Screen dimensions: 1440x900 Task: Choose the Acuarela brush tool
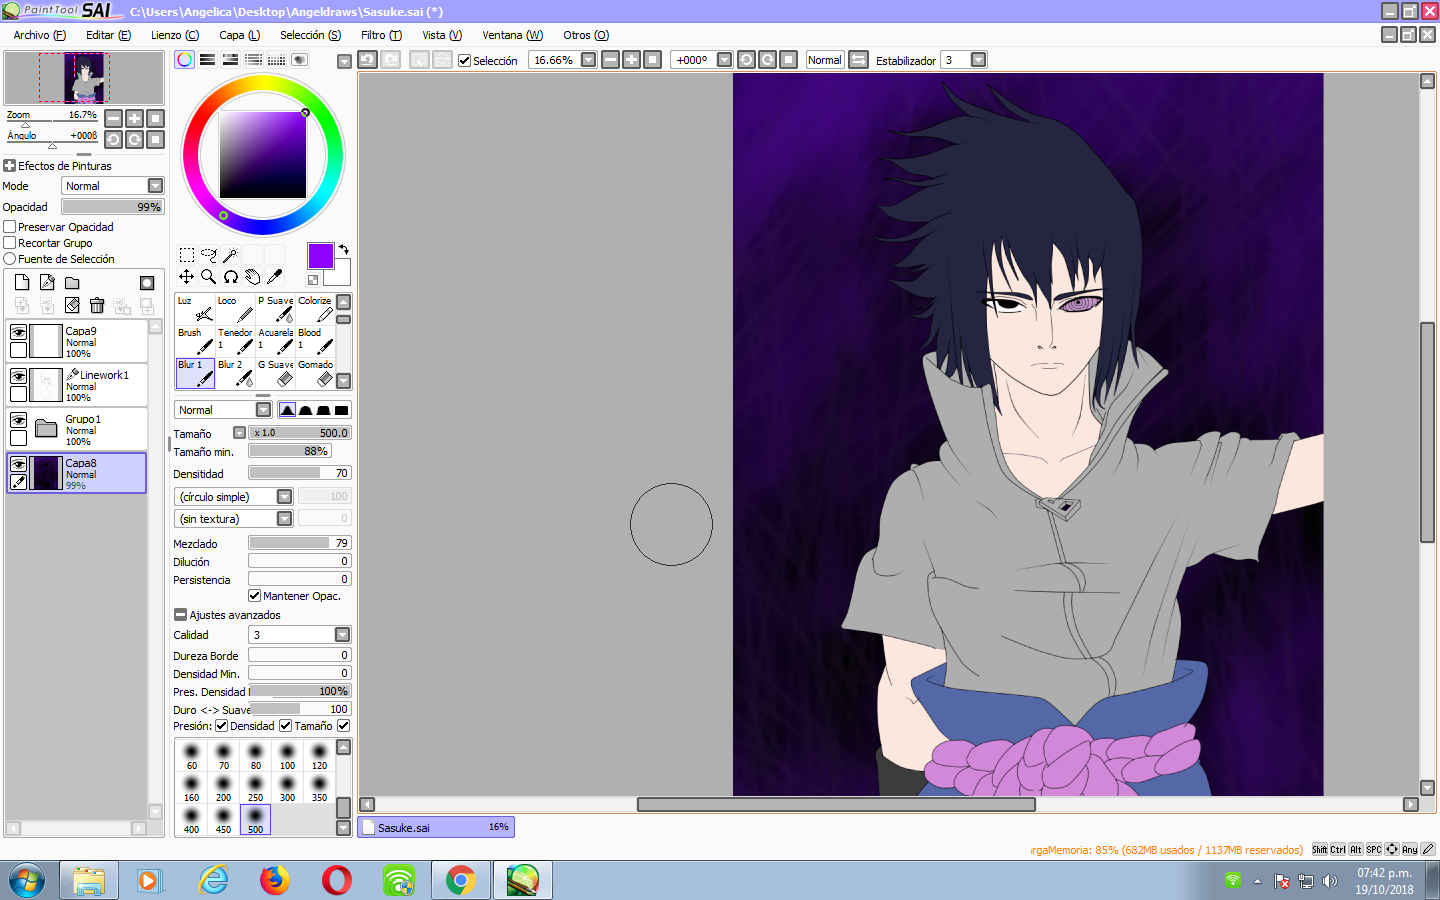(x=275, y=341)
